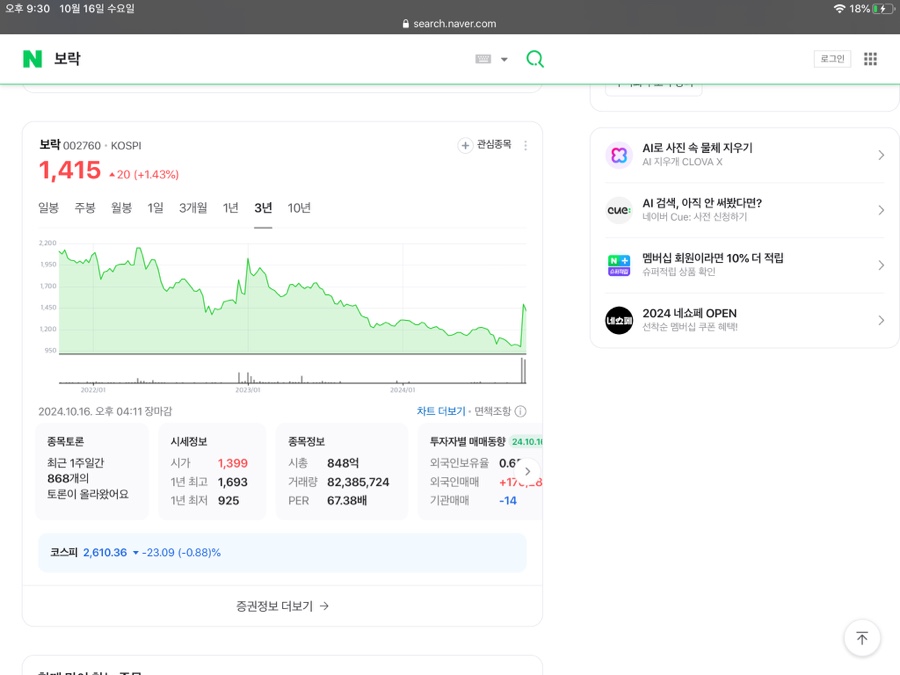Click the 1년 최저 value 925
This screenshot has height=675, width=900.
pos(228,501)
